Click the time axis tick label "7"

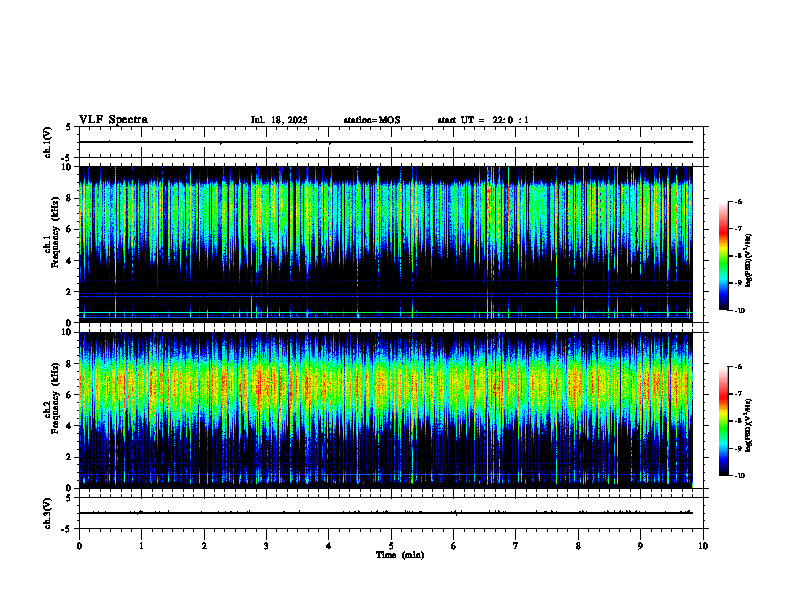tap(516, 546)
